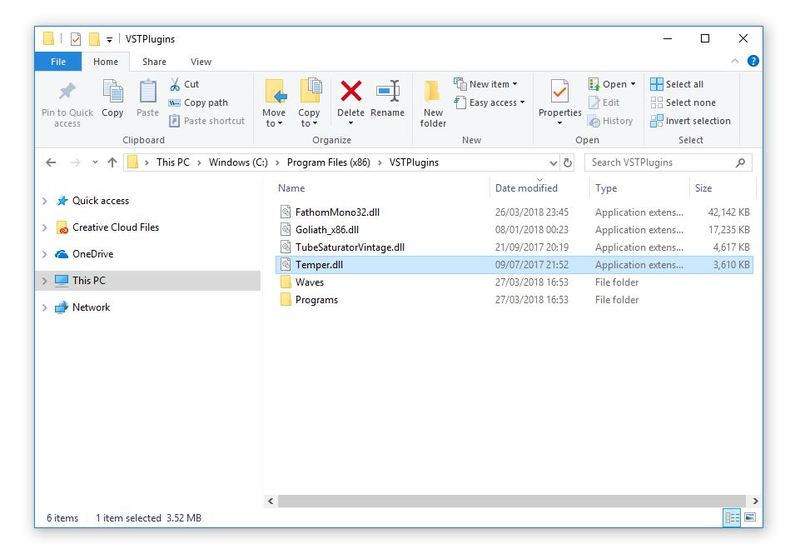
Task: Expand the Network tree node
Action: click(x=45, y=308)
